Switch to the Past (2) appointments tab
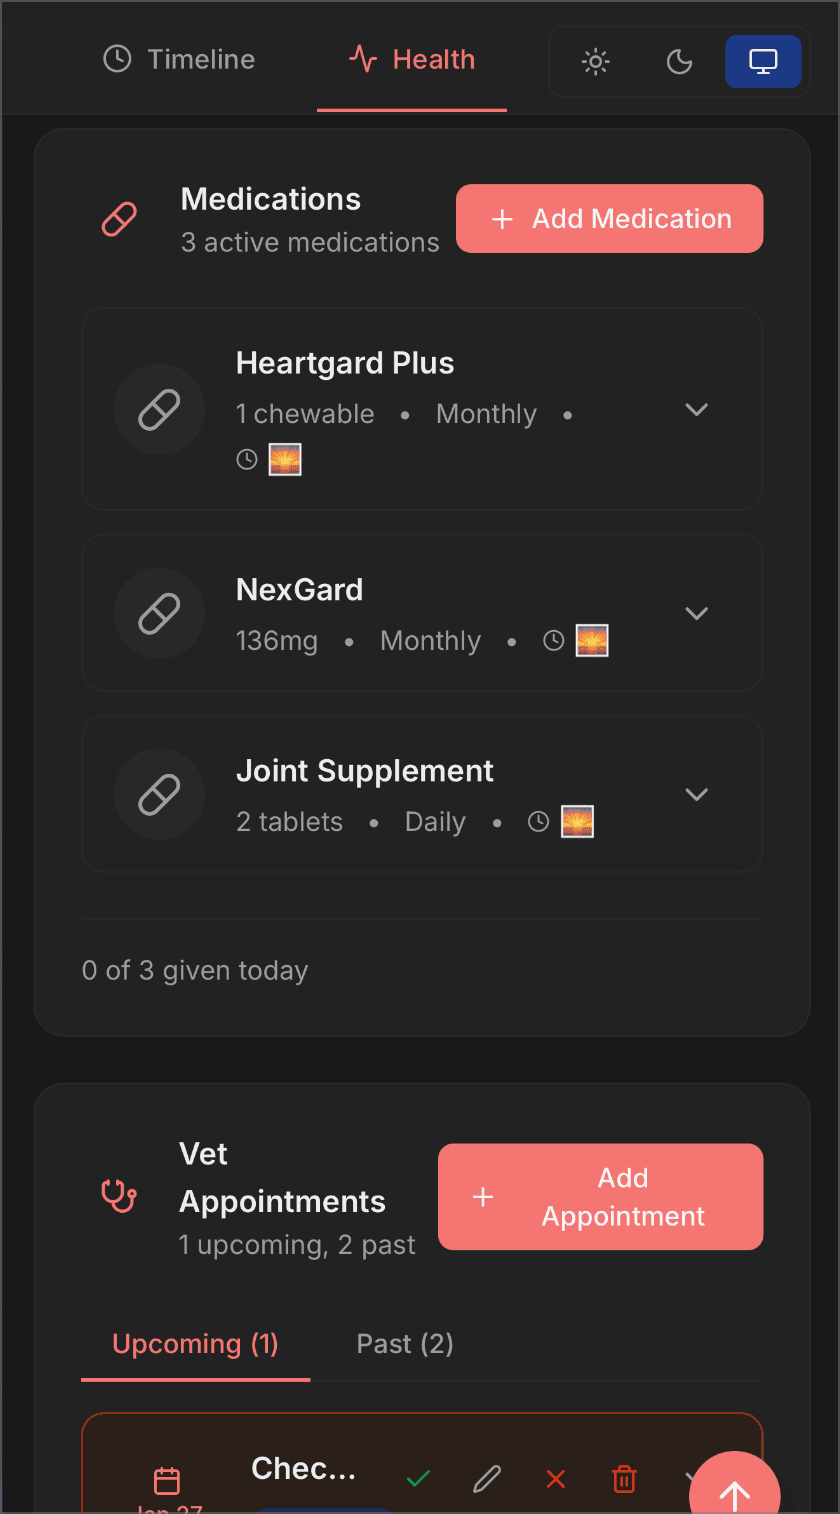 [405, 1344]
